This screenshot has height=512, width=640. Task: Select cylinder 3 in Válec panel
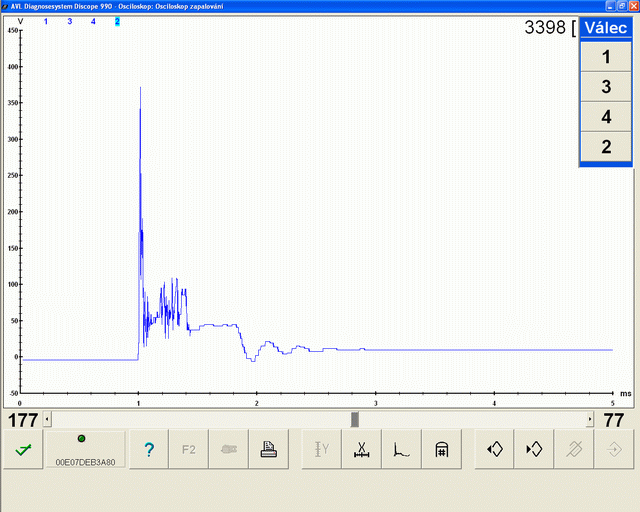(x=606, y=87)
